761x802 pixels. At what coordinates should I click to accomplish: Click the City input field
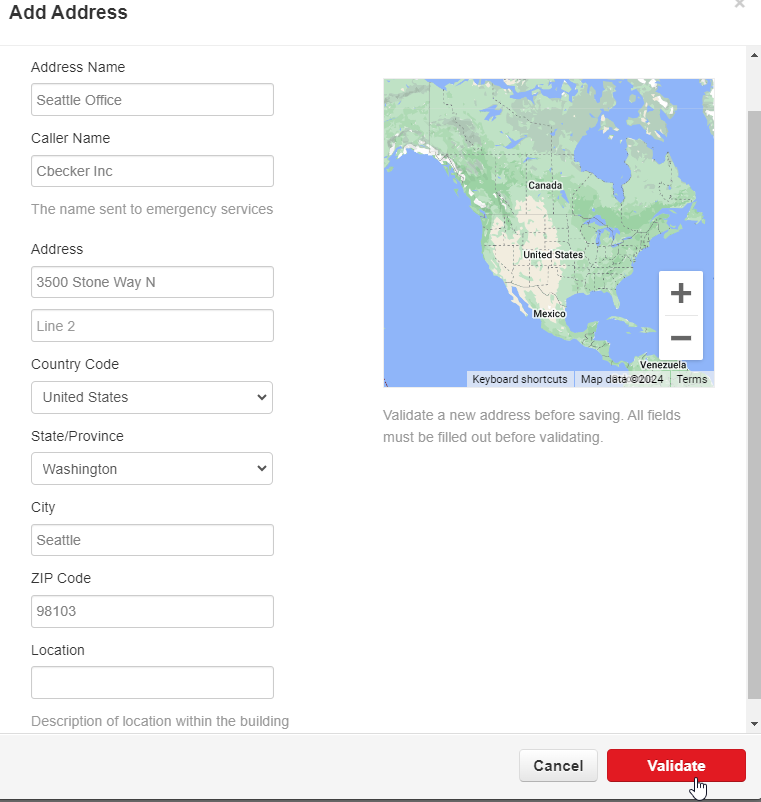click(x=152, y=540)
